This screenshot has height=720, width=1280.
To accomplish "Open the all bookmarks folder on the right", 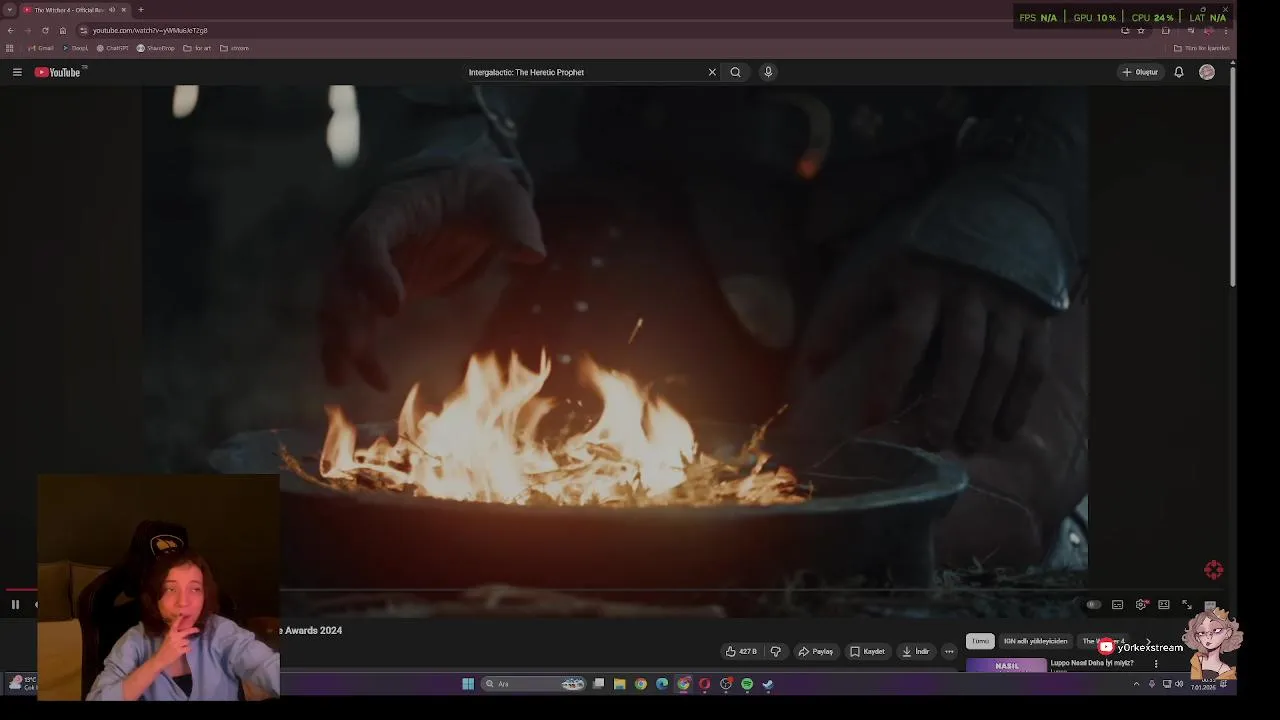I will (1202, 48).
